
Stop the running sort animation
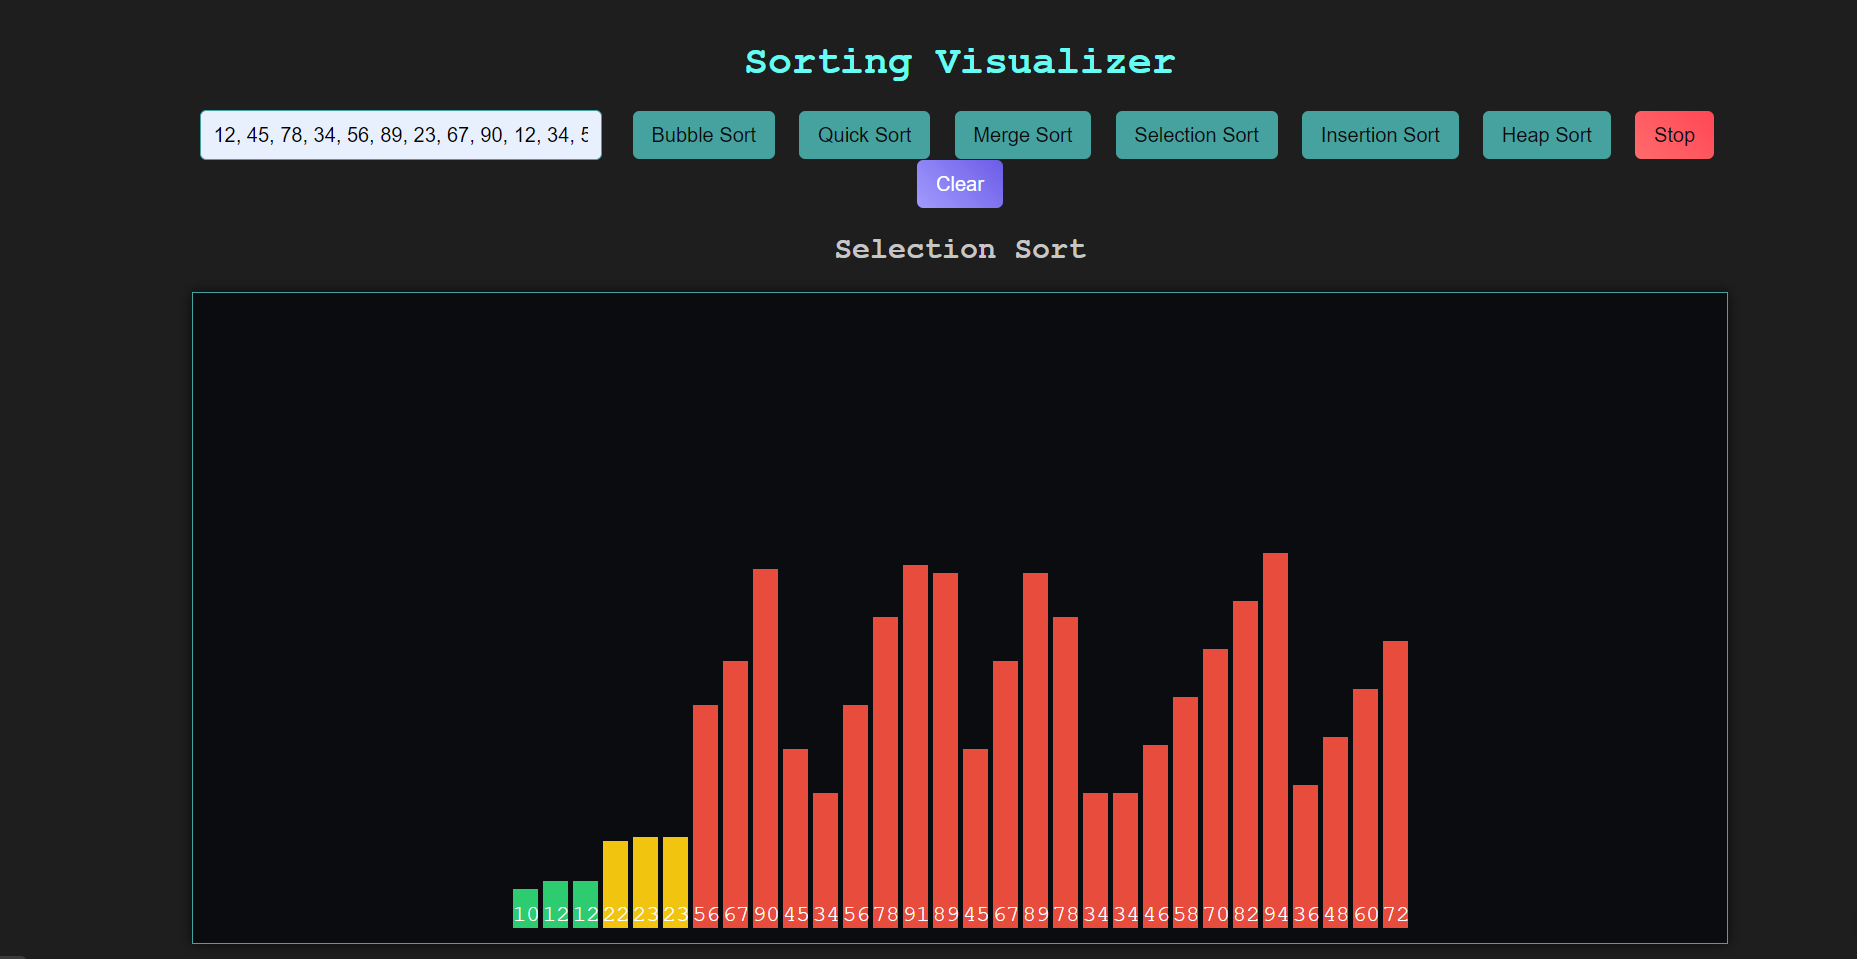pyautogui.click(x=1673, y=135)
